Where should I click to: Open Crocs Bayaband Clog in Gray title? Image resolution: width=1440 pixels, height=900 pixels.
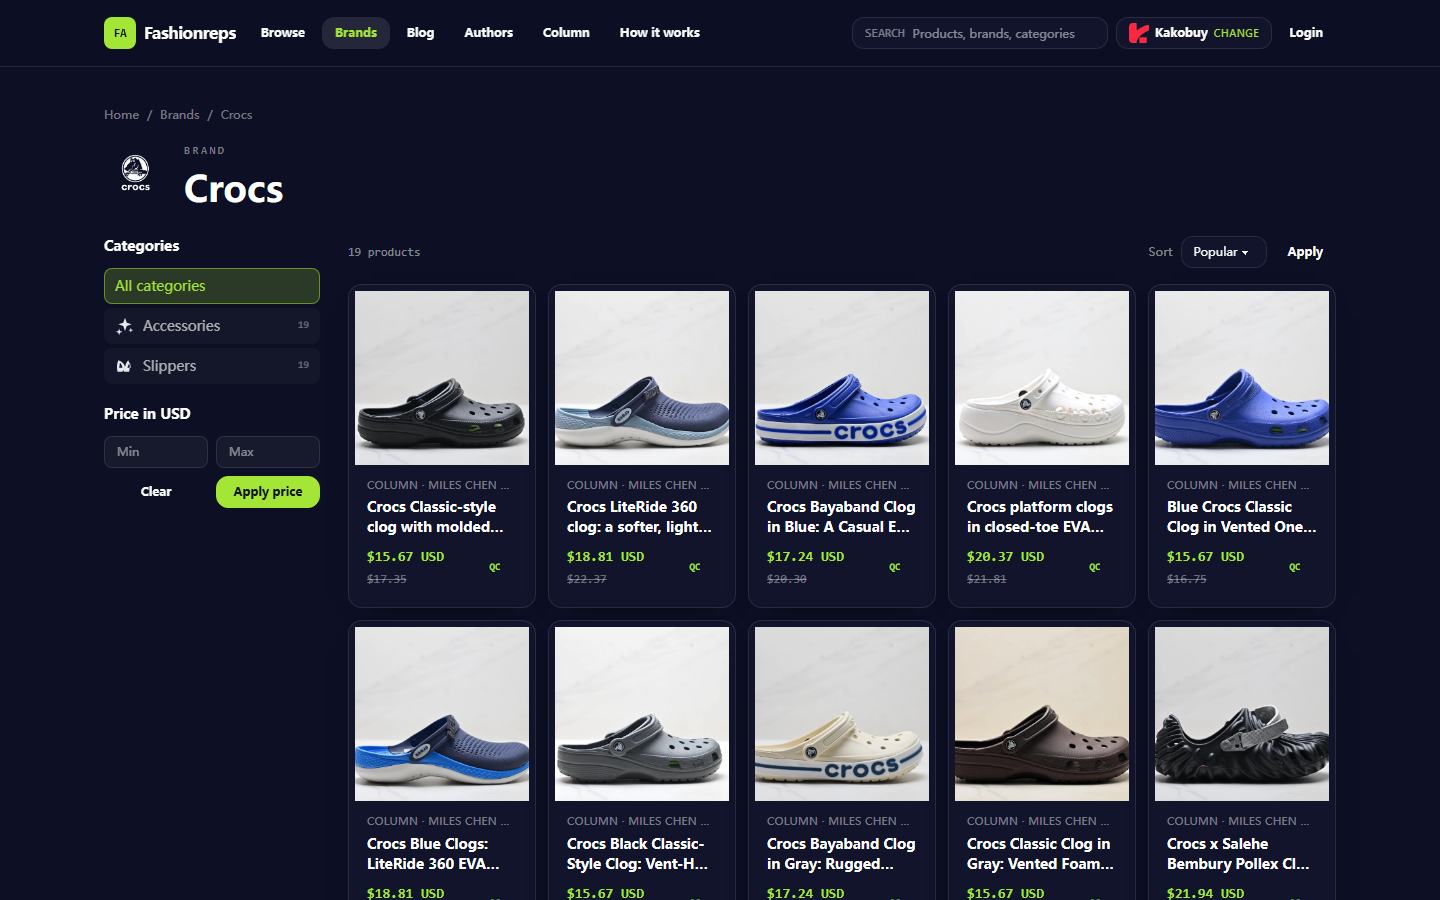coord(841,854)
